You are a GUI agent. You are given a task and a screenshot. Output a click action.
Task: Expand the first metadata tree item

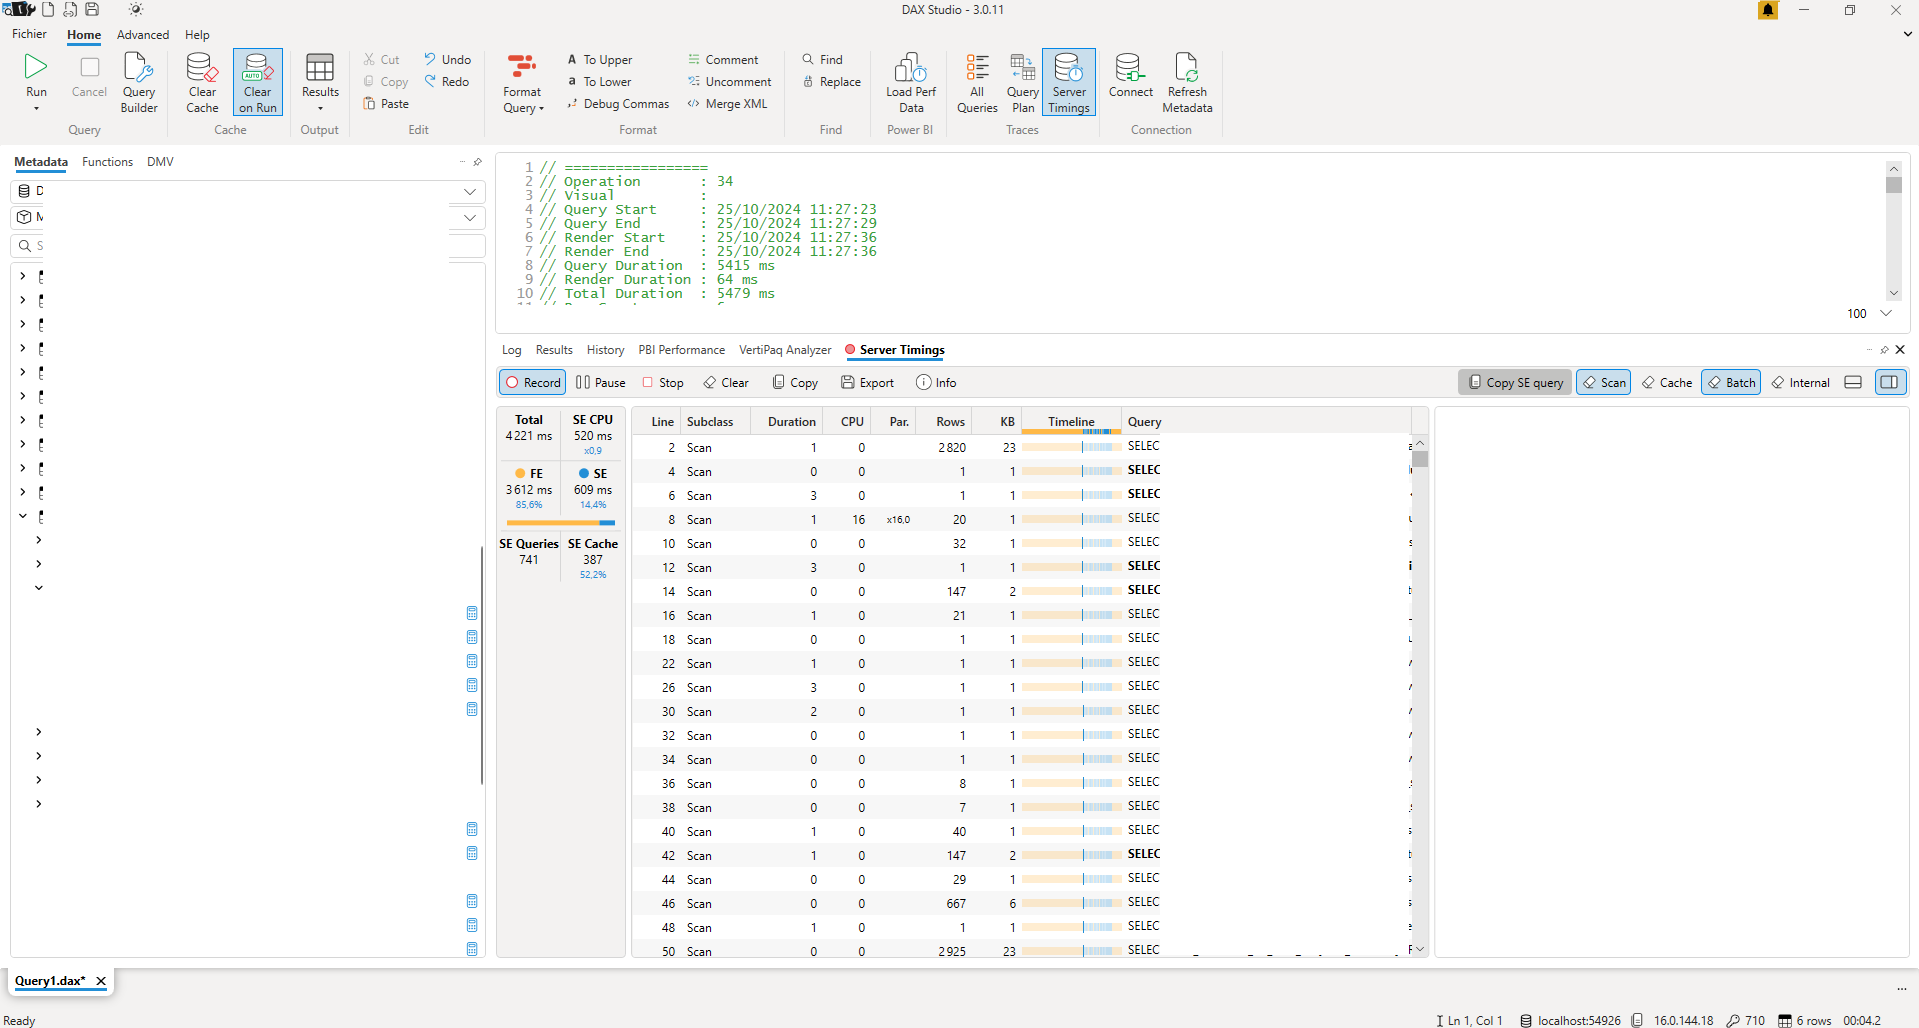(x=23, y=276)
